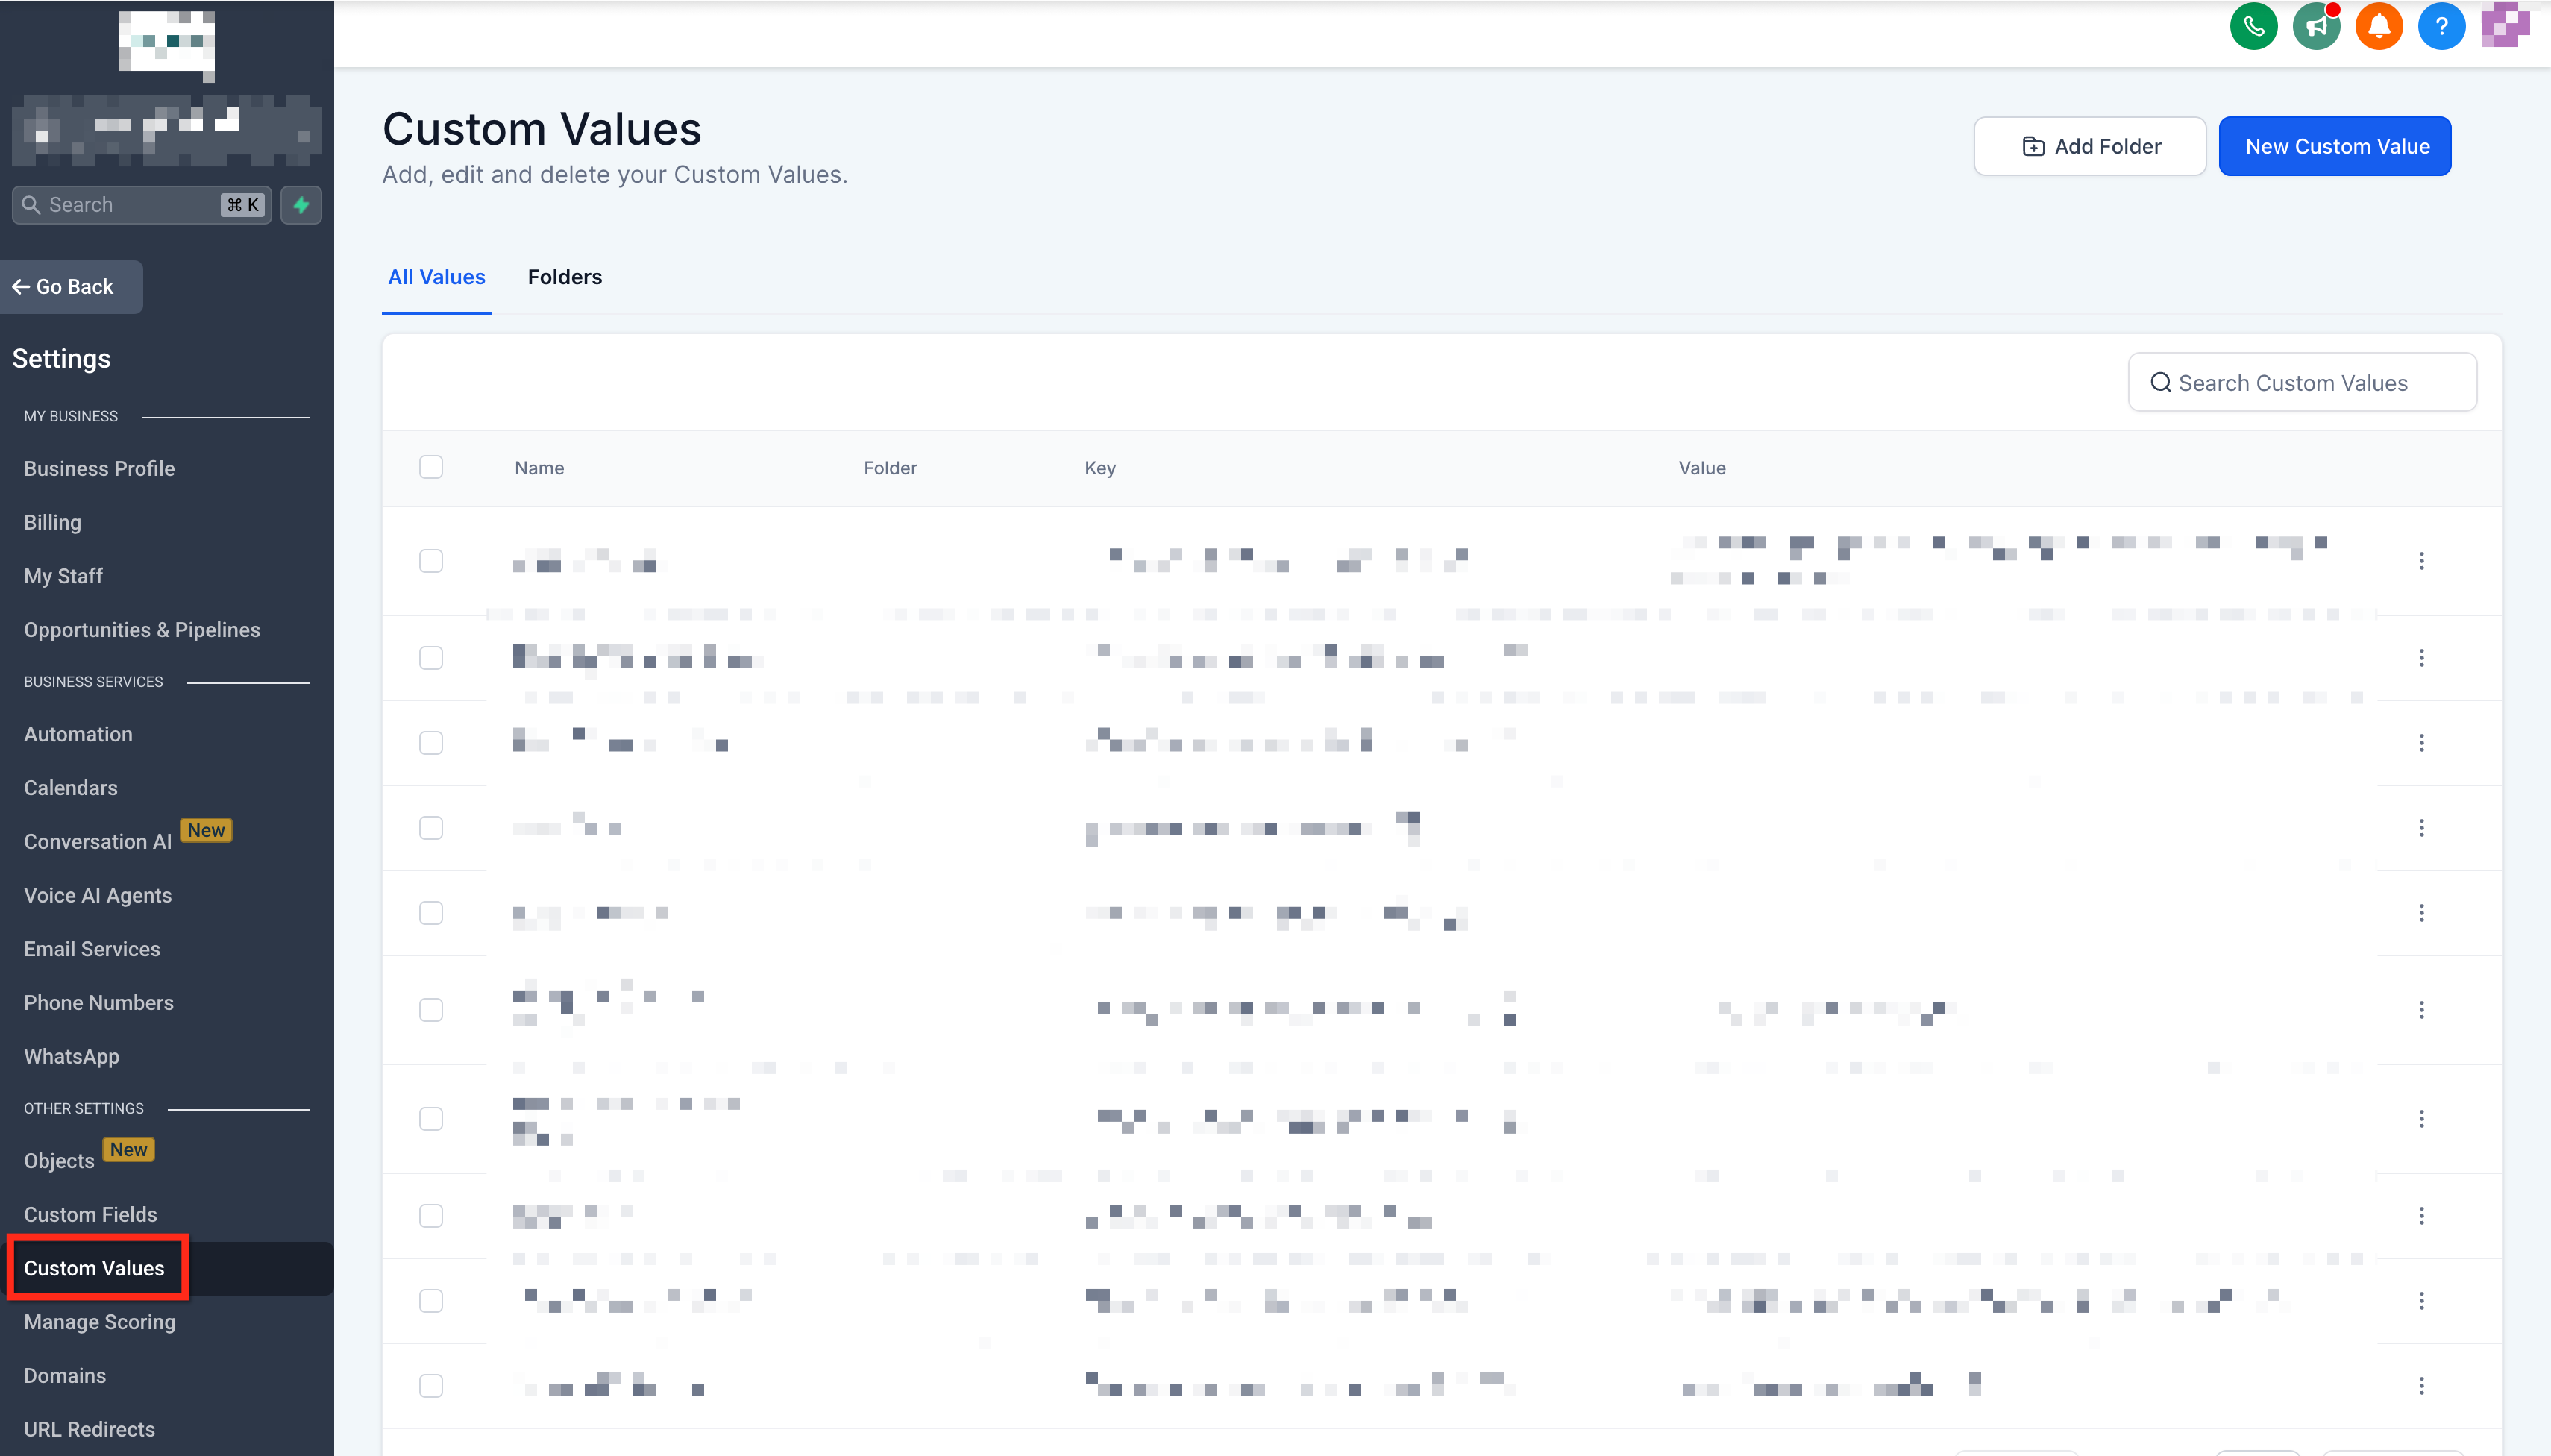2551x1456 pixels.
Task: Toggle the select-all checkbox in table header
Action: [x=431, y=467]
